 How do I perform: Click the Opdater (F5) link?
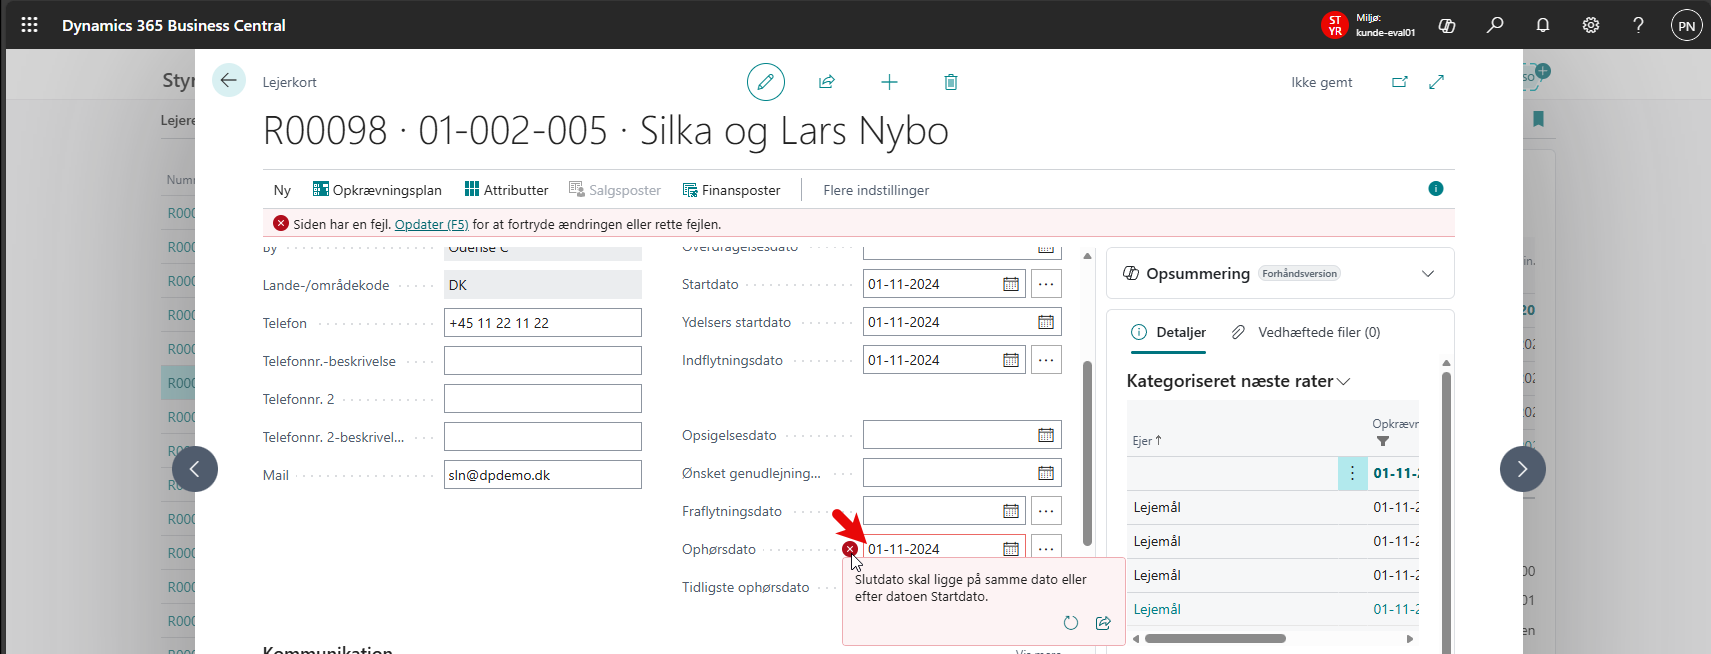tap(431, 224)
